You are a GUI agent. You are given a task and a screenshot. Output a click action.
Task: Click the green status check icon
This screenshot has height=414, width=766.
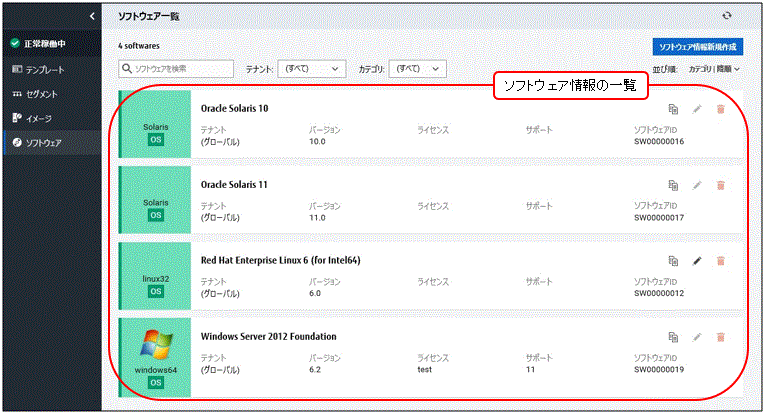pos(15,43)
